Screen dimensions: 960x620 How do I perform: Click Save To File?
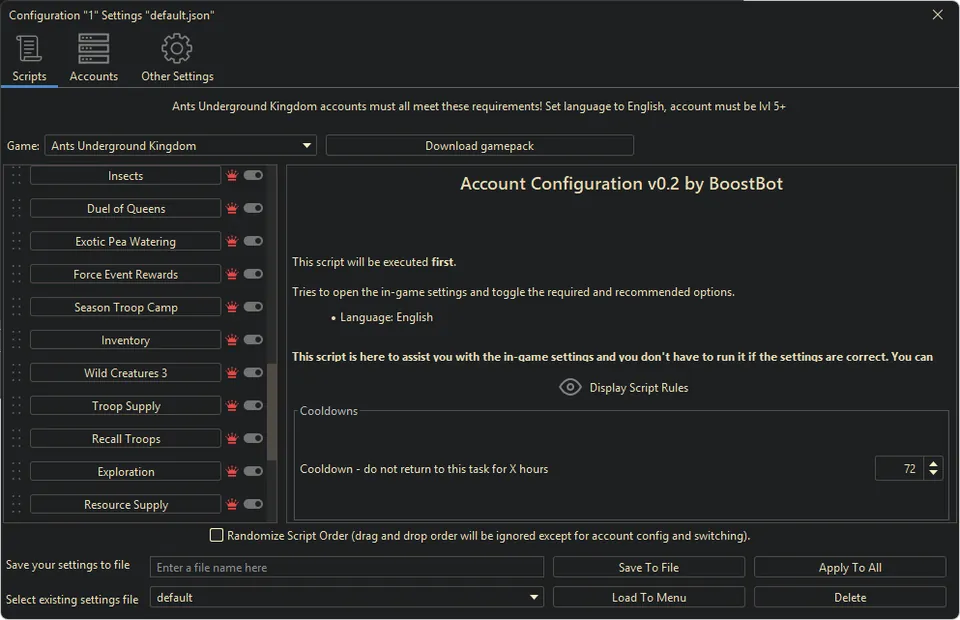pyautogui.click(x=649, y=567)
